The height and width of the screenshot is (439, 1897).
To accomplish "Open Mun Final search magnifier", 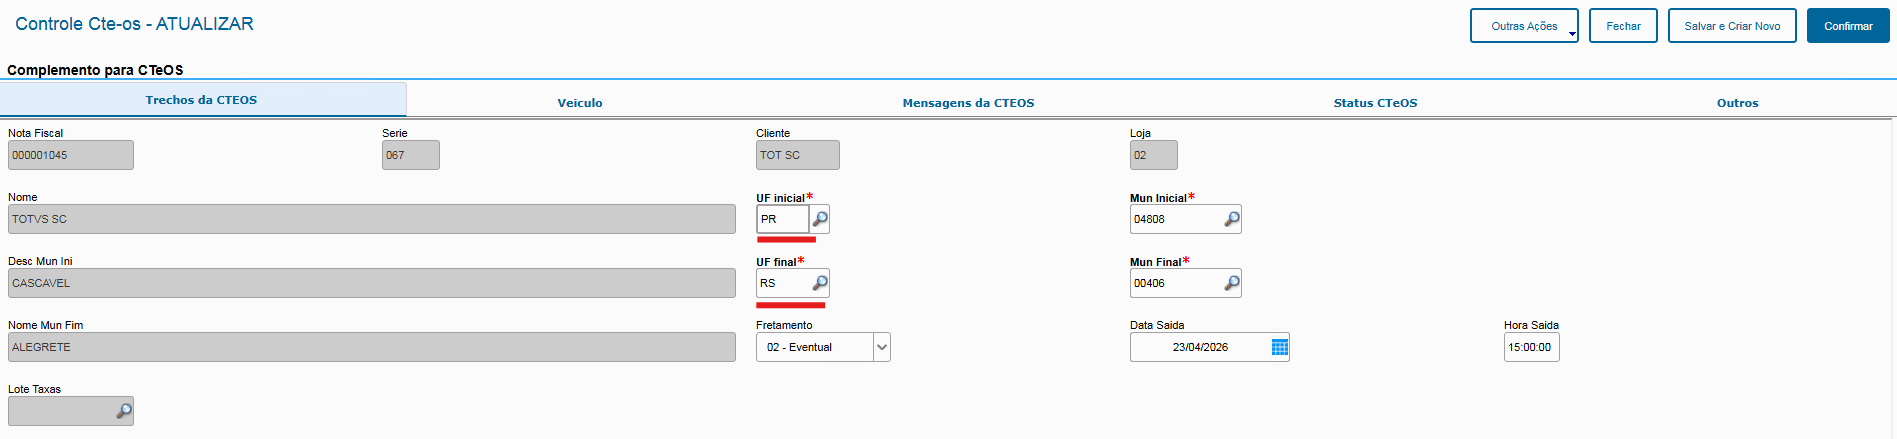I will click(x=1232, y=283).
